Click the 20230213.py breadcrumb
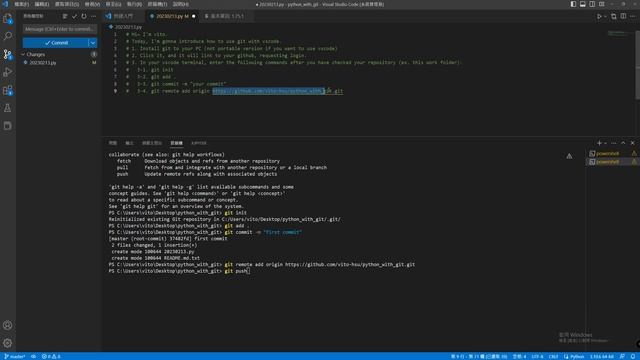The height and width of the screenshot is (360, 640). [126, 27]
